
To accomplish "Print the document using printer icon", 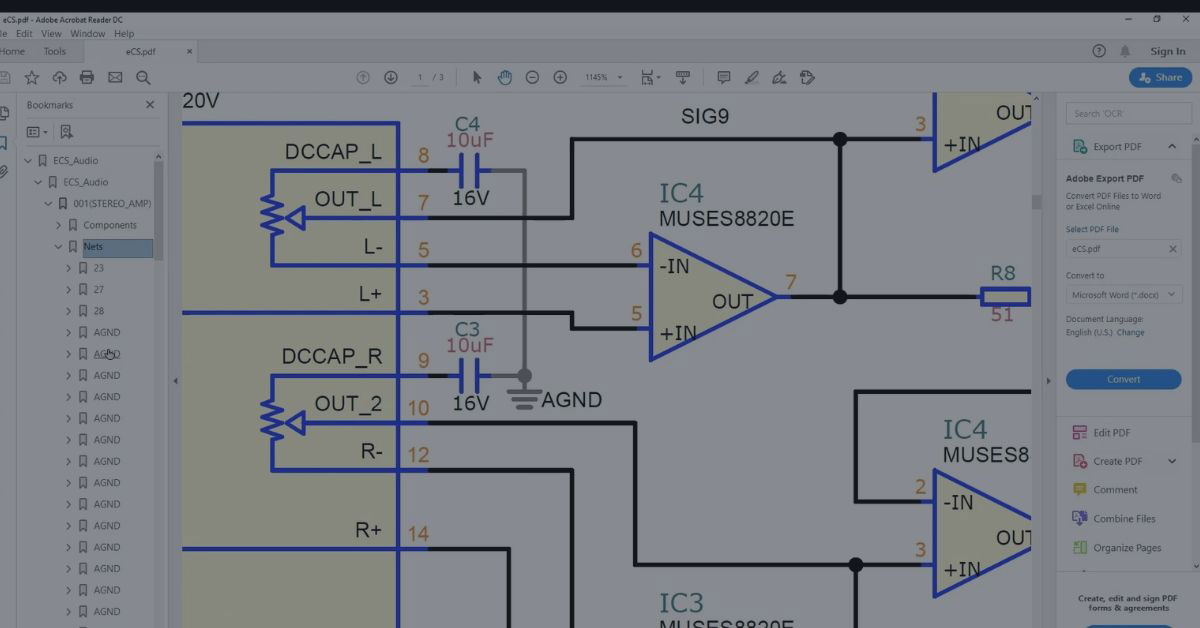I will pyautogui.click(x=87, y=78).
